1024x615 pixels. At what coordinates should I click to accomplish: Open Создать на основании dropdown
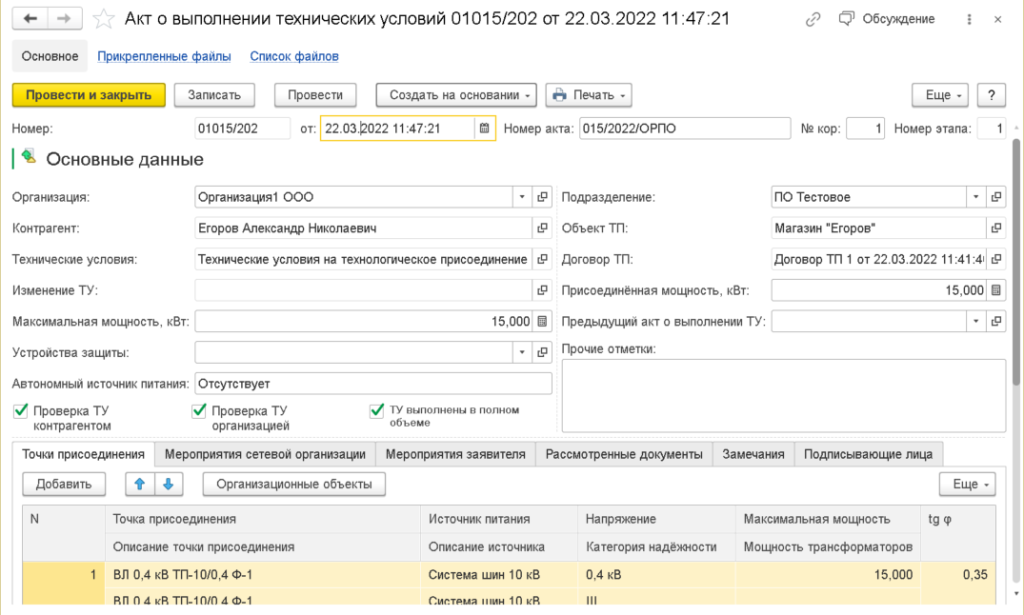tap(457, 95)
